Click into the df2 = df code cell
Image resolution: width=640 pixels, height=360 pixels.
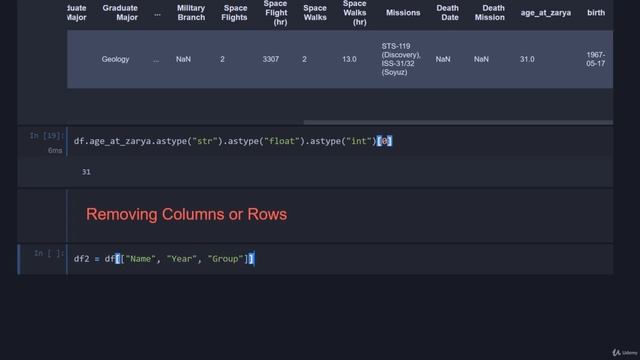click(340, 259)
